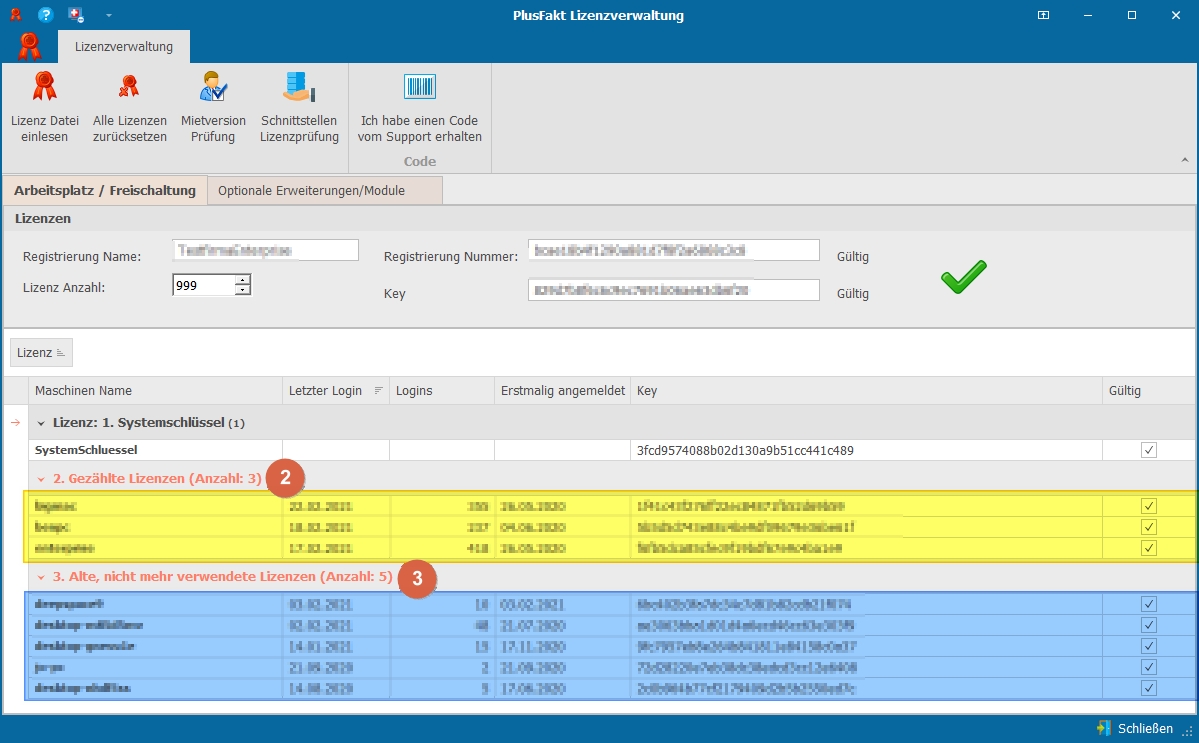The width and height of the screenshot is (1199, 743).
Task: Click the sort/filter icon in Letzter Login header
Action: click(379, 391)
